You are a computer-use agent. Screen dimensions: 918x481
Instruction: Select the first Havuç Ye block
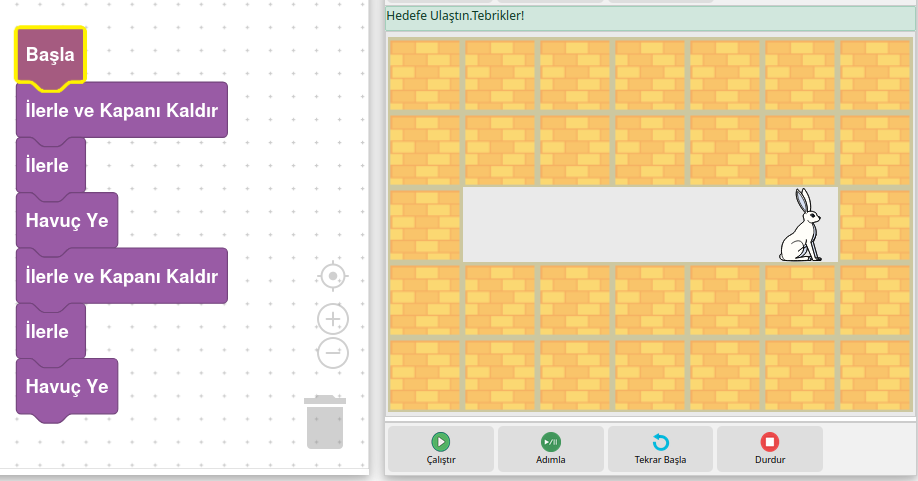(x=67, y=221)
